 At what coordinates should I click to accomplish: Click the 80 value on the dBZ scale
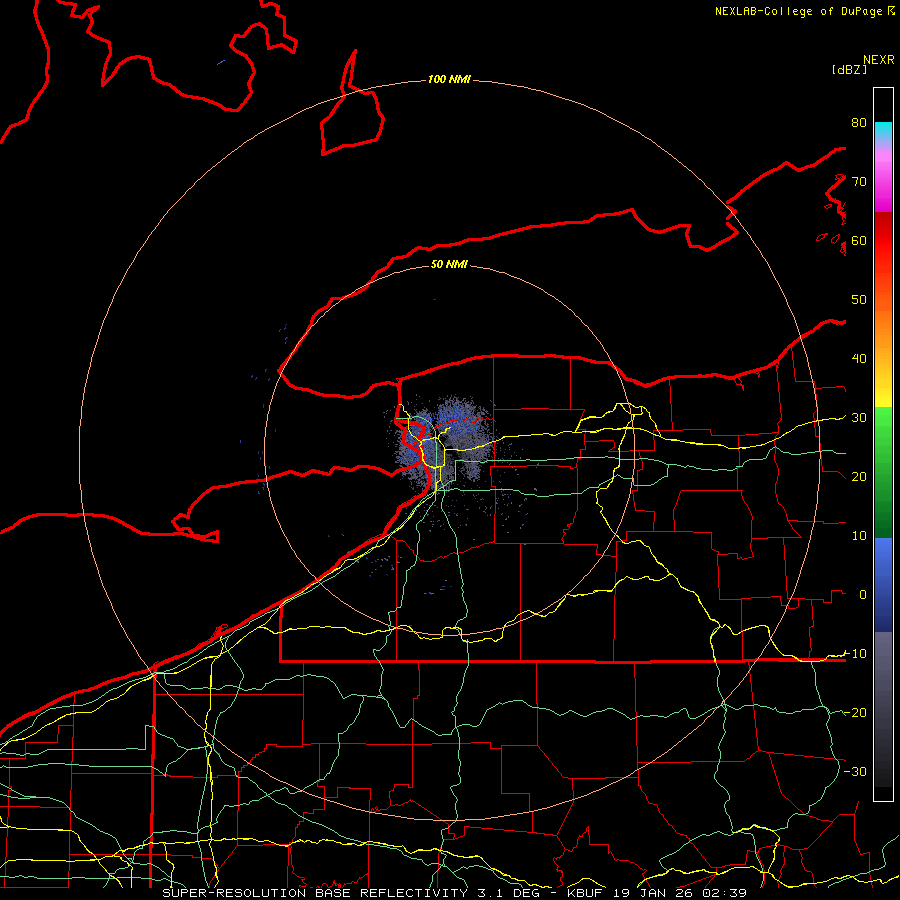point(859,122)
